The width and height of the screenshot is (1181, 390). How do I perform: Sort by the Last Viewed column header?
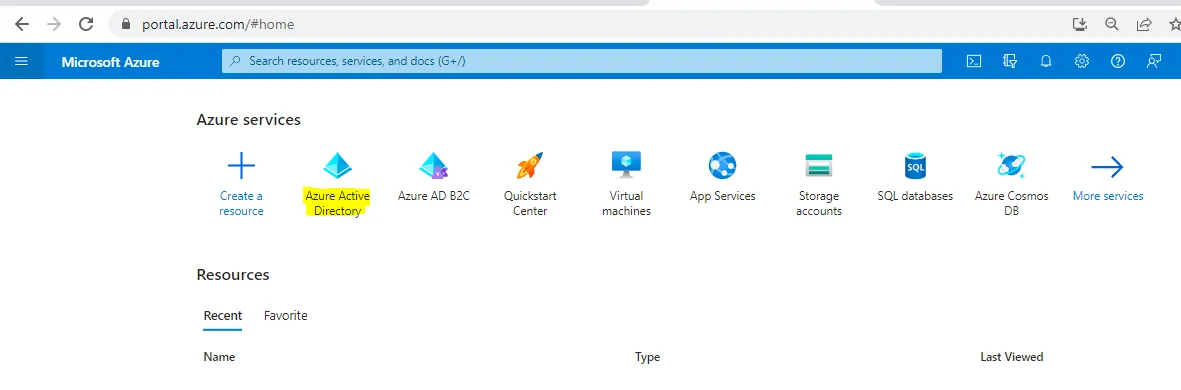tap(1012, 357)
